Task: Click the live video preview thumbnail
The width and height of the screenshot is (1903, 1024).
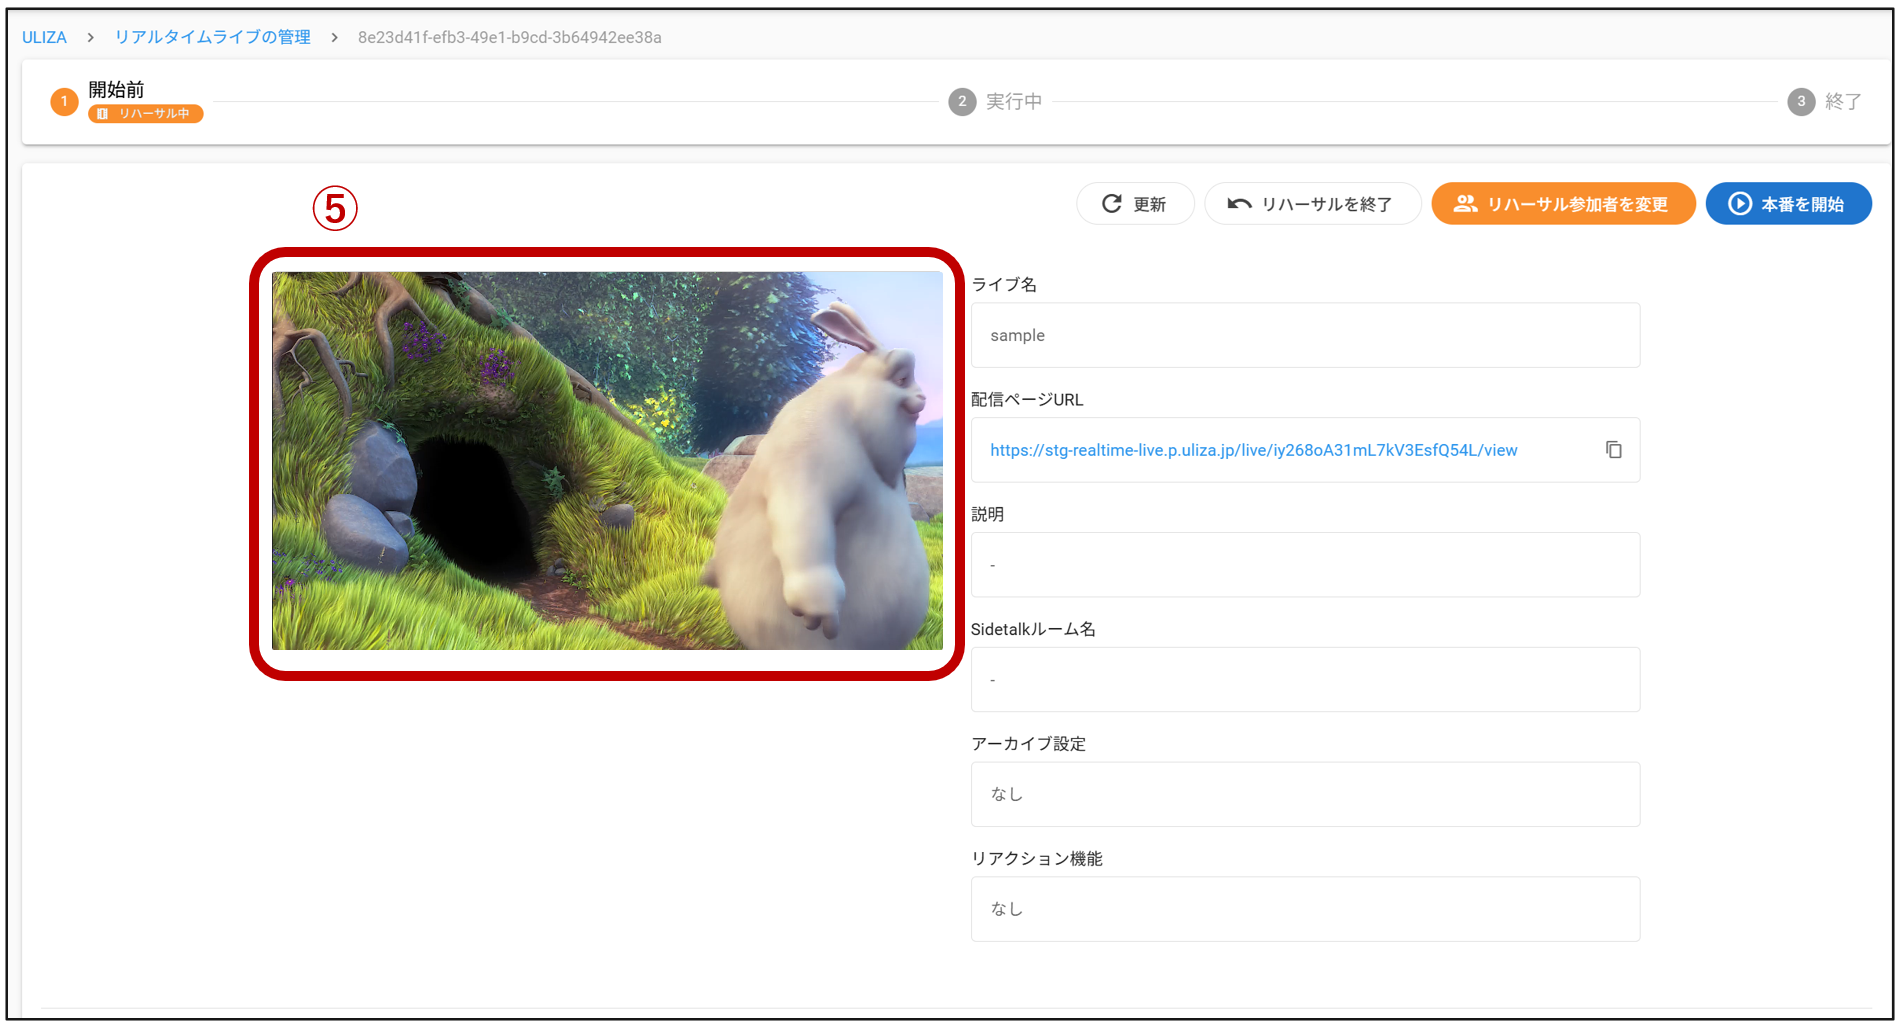Action: 607,461
